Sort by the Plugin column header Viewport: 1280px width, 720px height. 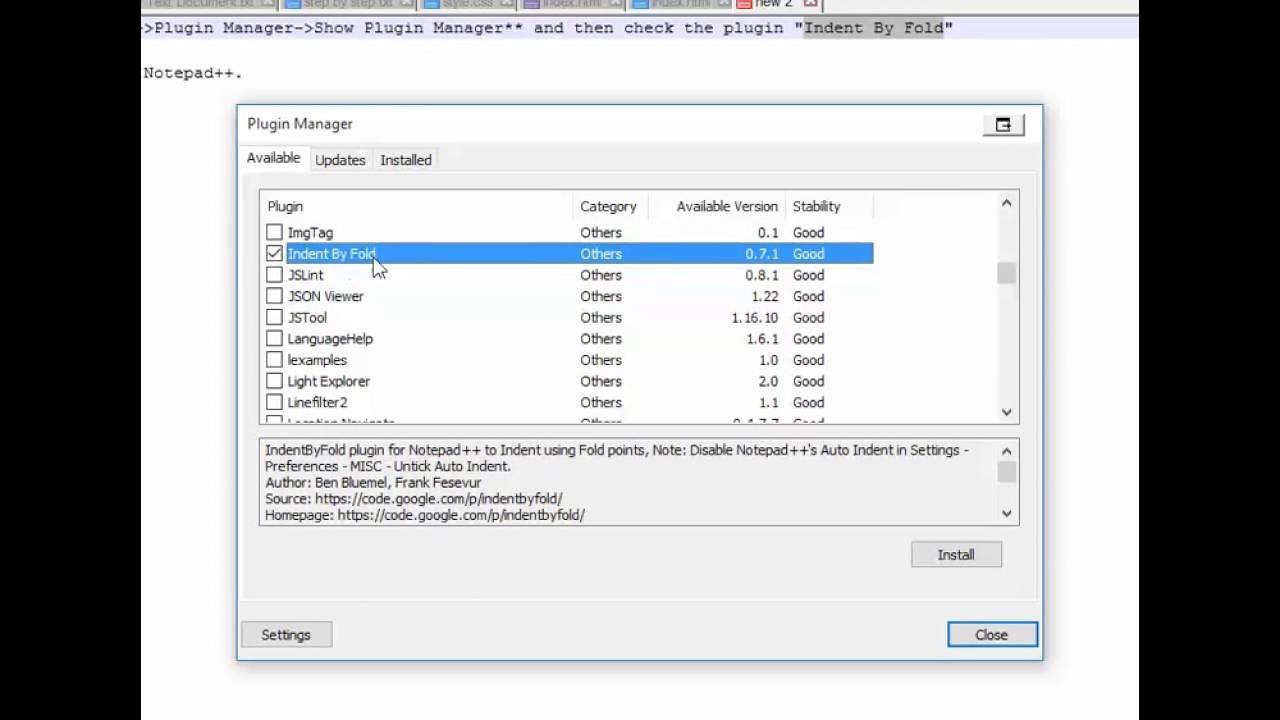point(416,206)
